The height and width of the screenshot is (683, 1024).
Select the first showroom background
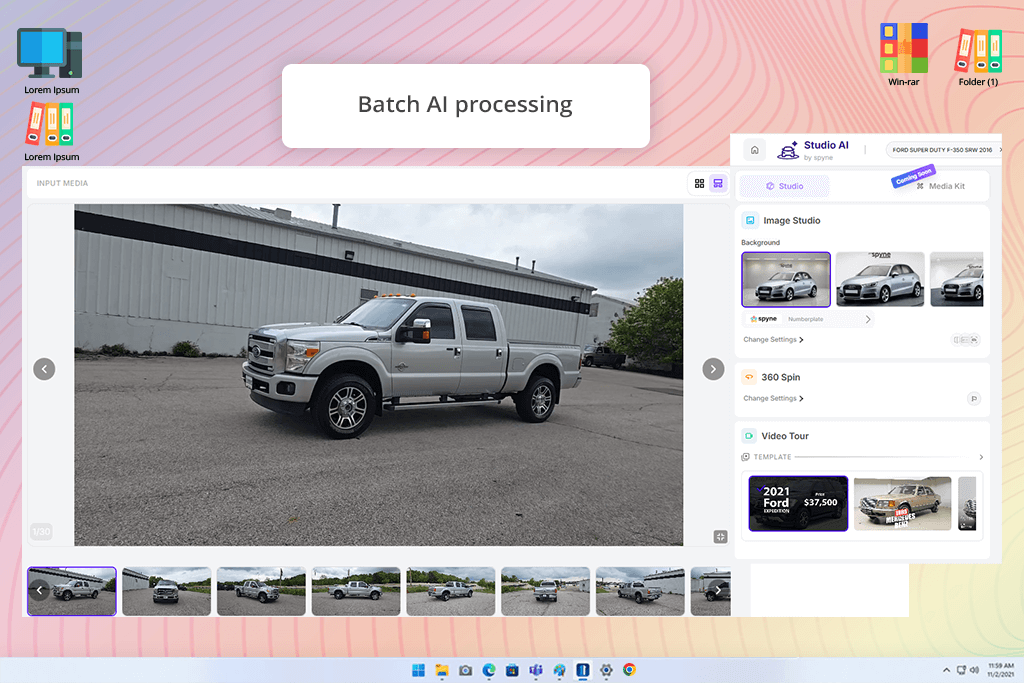786,279
